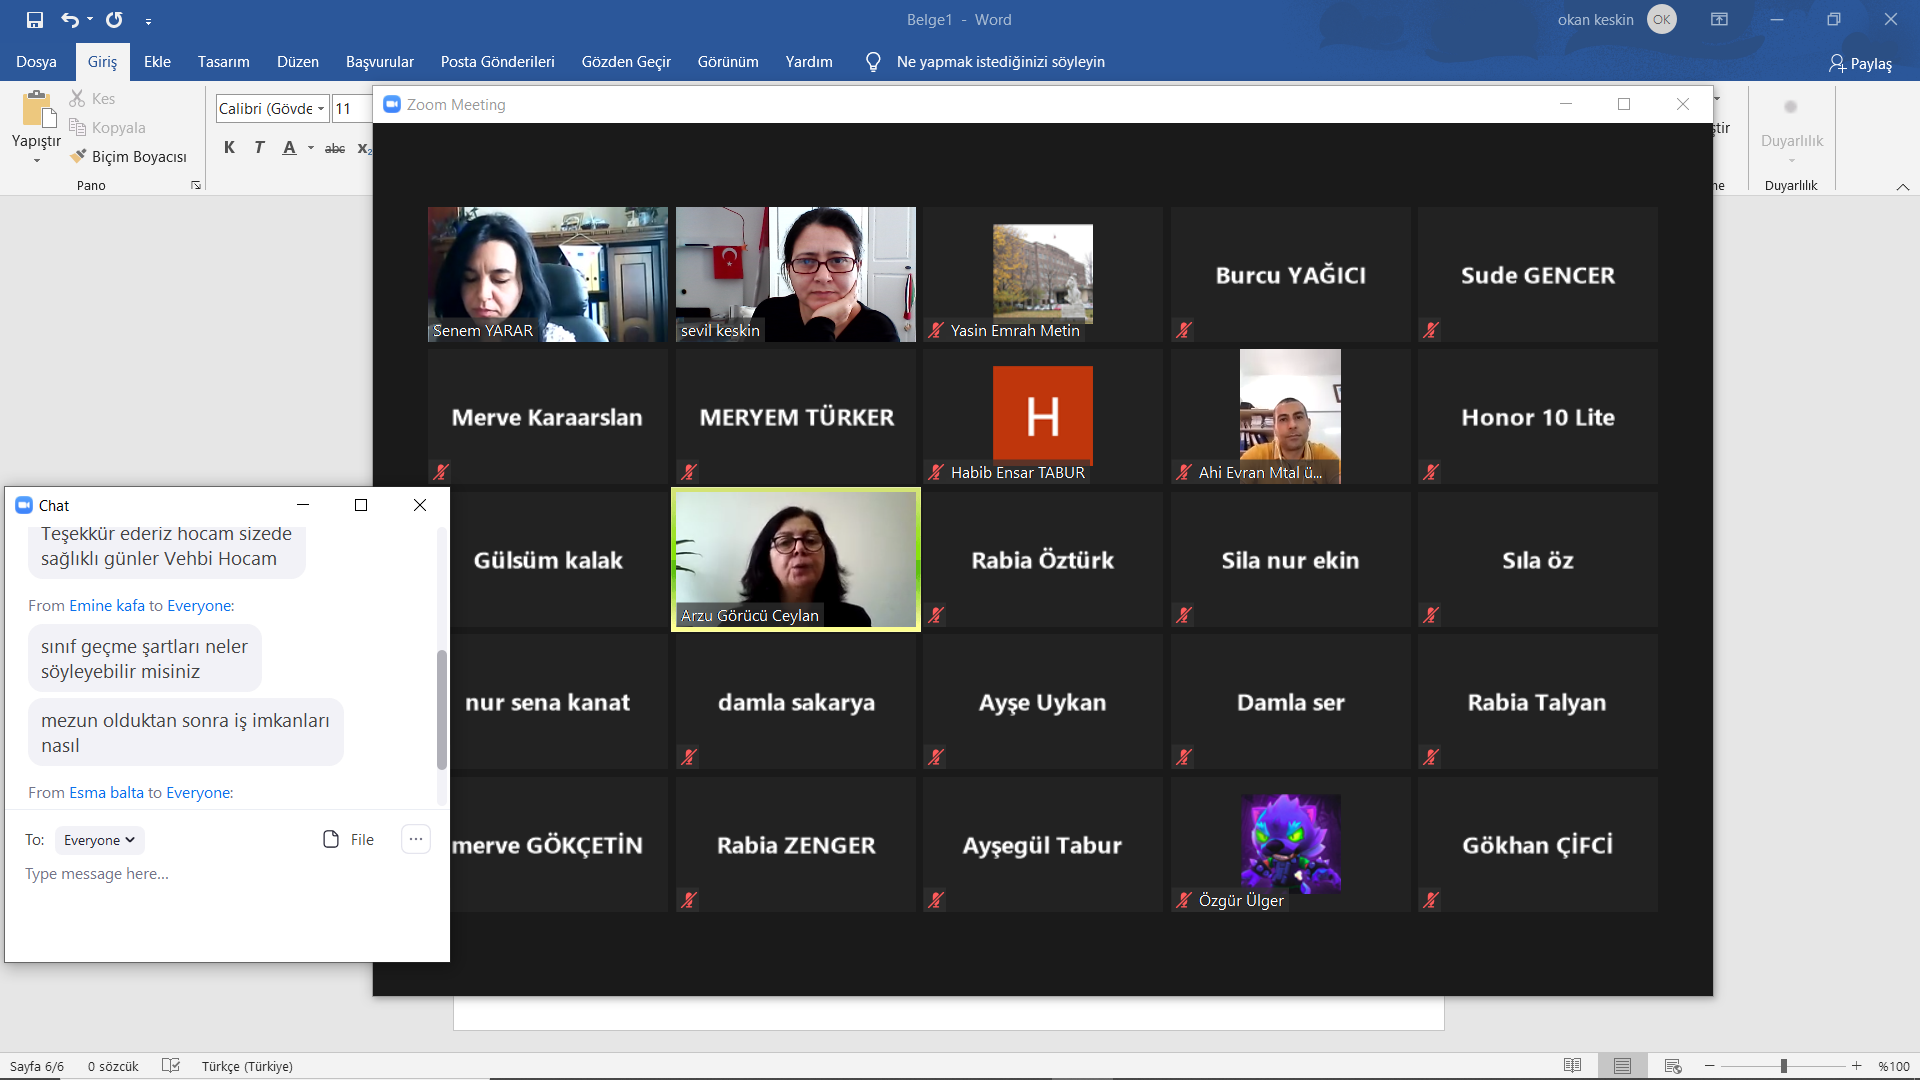Image resolution: width=1920 pixels, height=1080 pixels.
Task: Click the Format Painter (Biçim Boyacısı) icon
Action: coord(78,157)
